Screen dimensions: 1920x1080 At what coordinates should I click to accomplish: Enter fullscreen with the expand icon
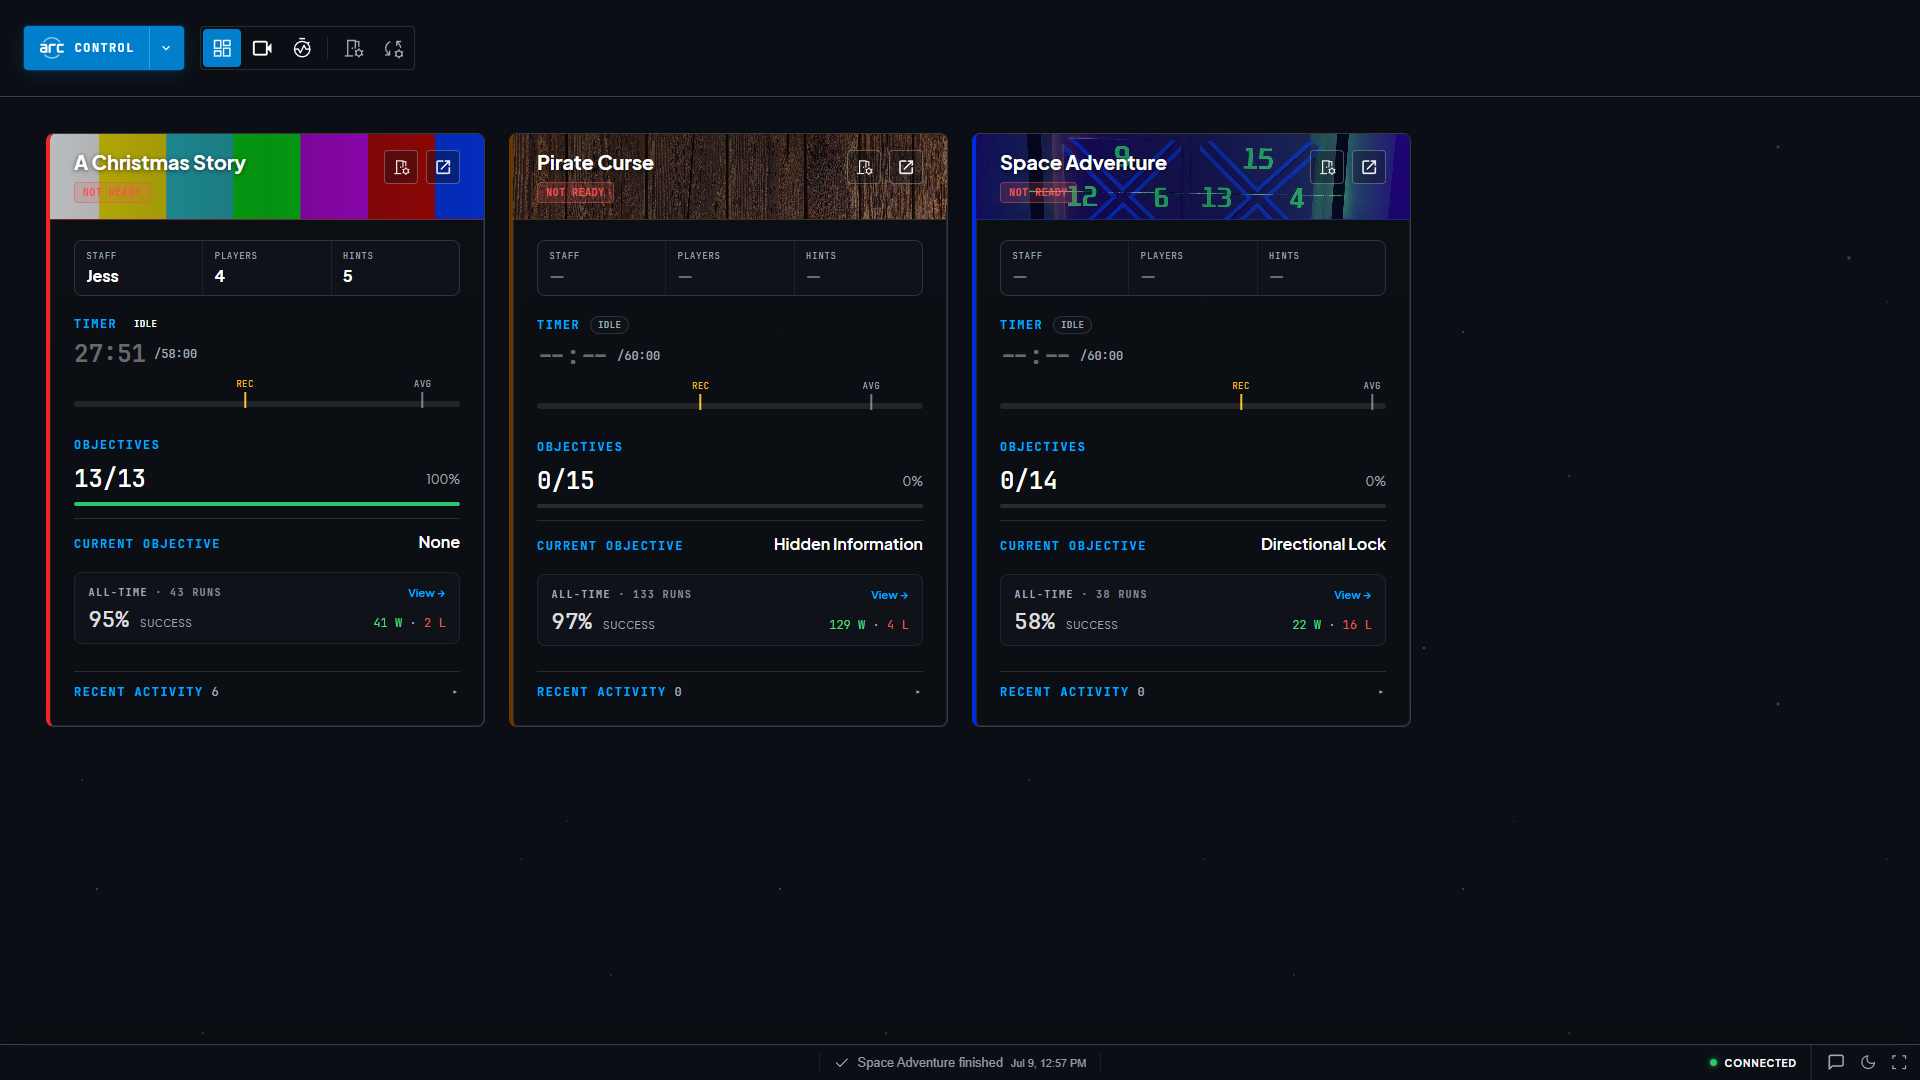[x=1899, y=1063]
